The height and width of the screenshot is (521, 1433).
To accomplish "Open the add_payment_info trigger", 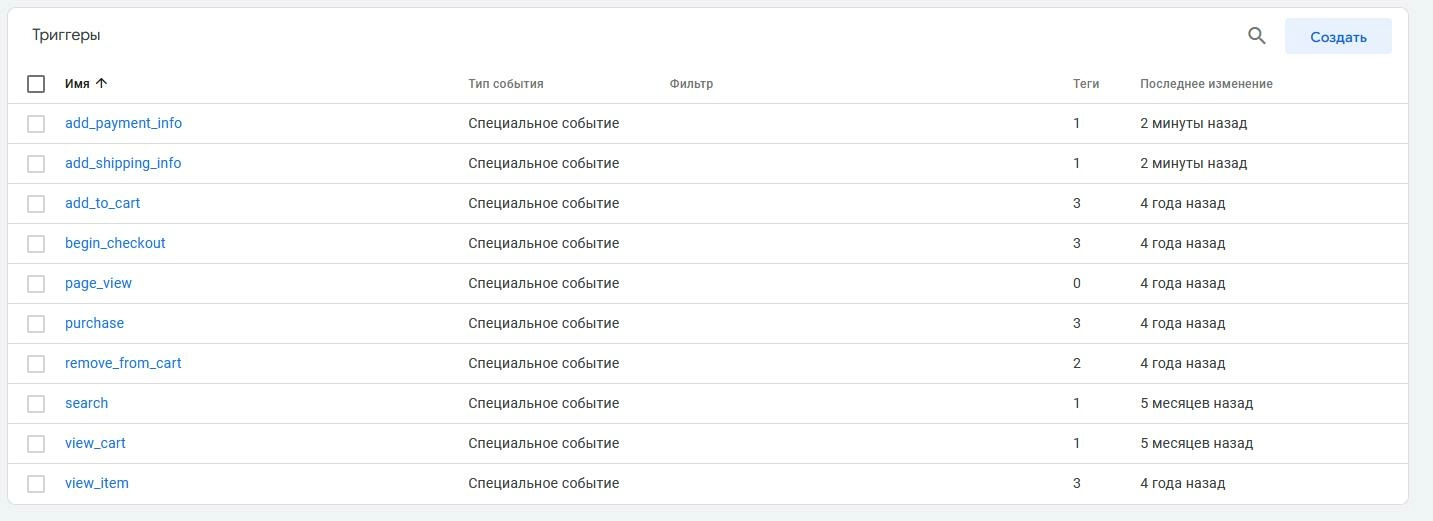I will coord(123,123).
